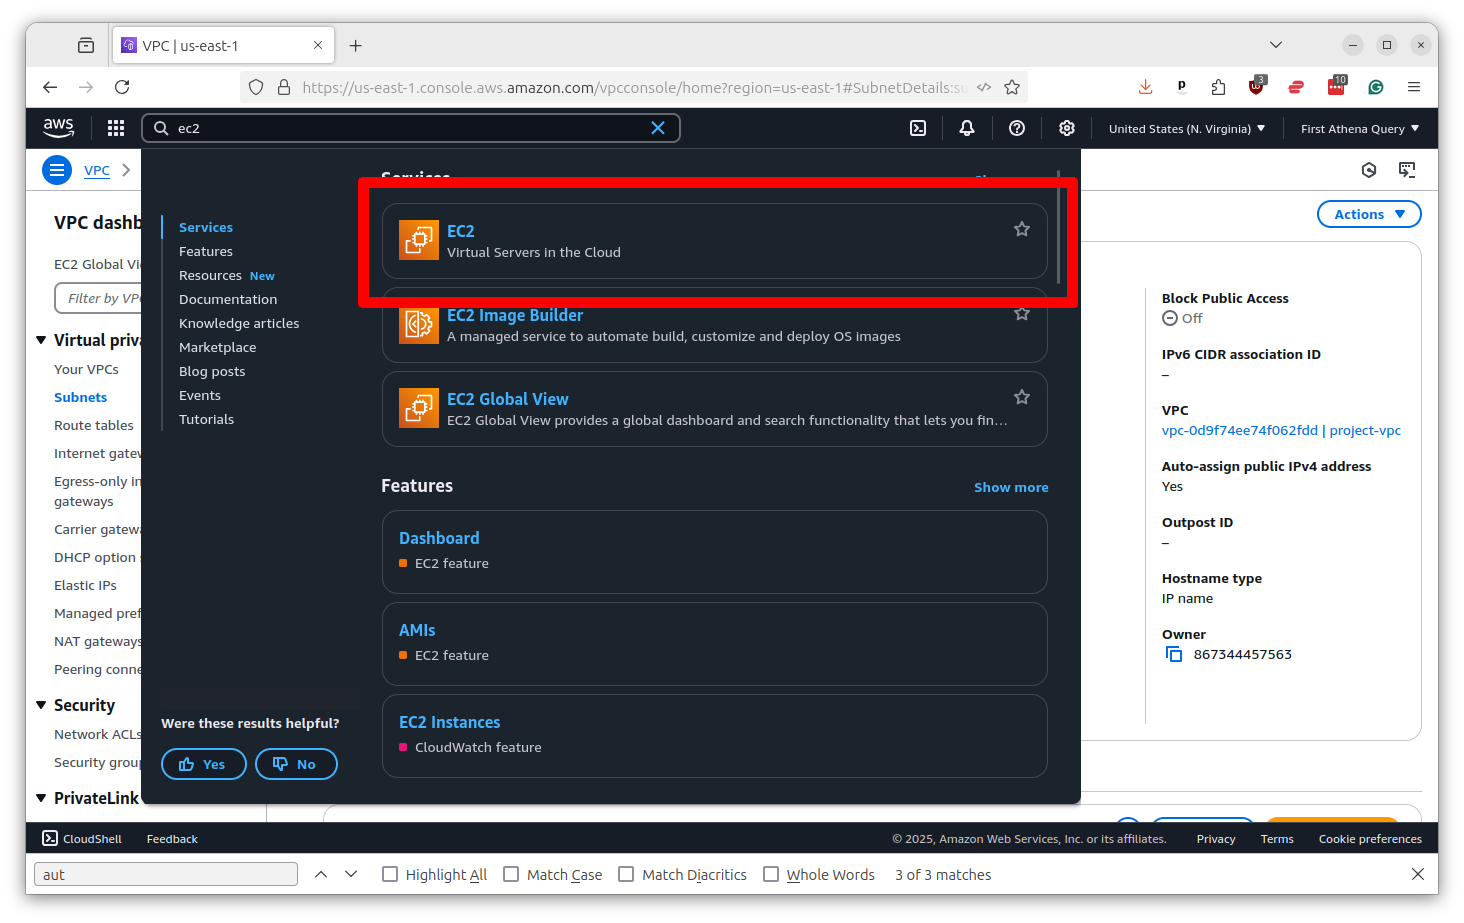Open the AWS help menu
Viewport: 1464px width, 923px height.
[1016, 128]
